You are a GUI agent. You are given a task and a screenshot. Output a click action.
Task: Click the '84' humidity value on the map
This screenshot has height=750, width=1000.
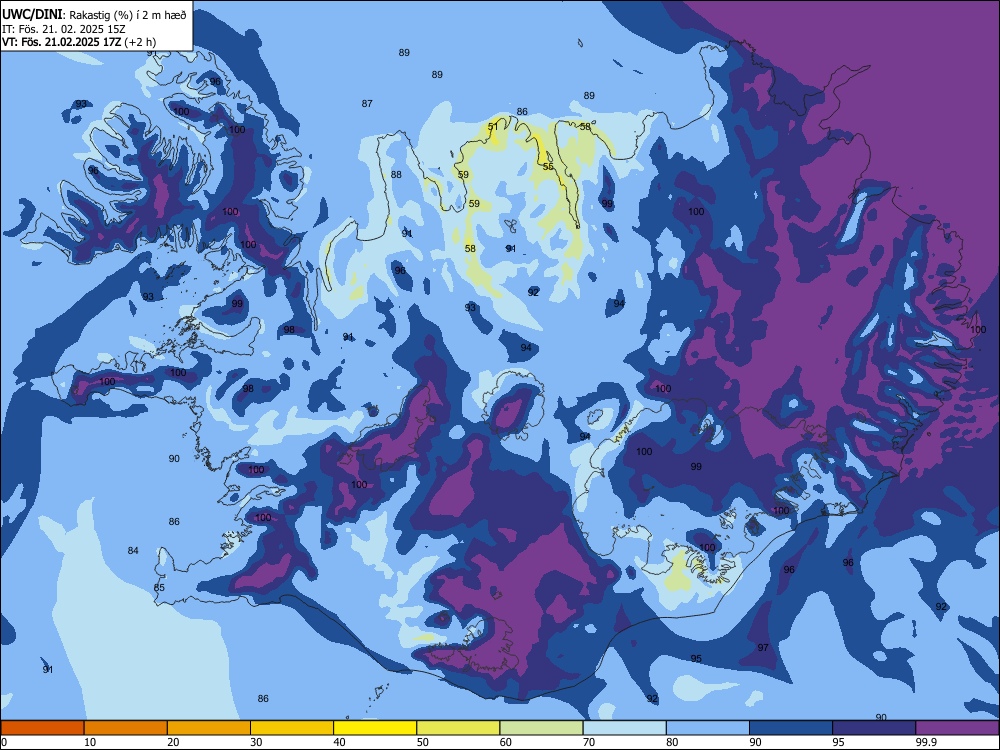[x=133, y=550]
